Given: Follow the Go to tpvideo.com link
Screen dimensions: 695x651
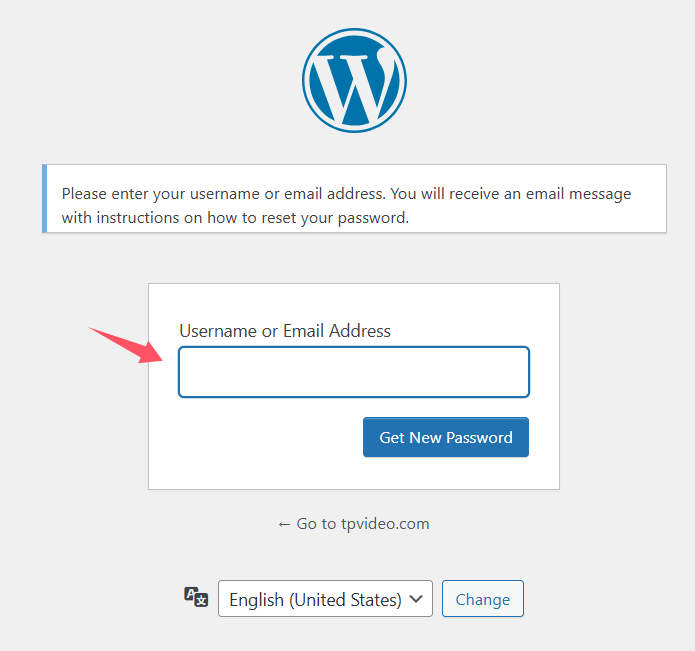Looking at the screenshot, I should pos(354,524).
